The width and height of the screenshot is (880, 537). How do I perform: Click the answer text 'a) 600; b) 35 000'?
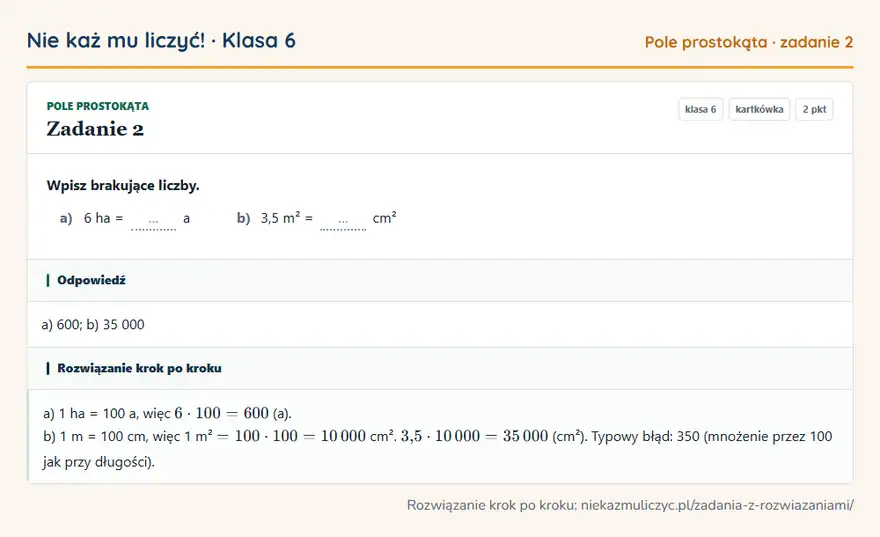93,324
